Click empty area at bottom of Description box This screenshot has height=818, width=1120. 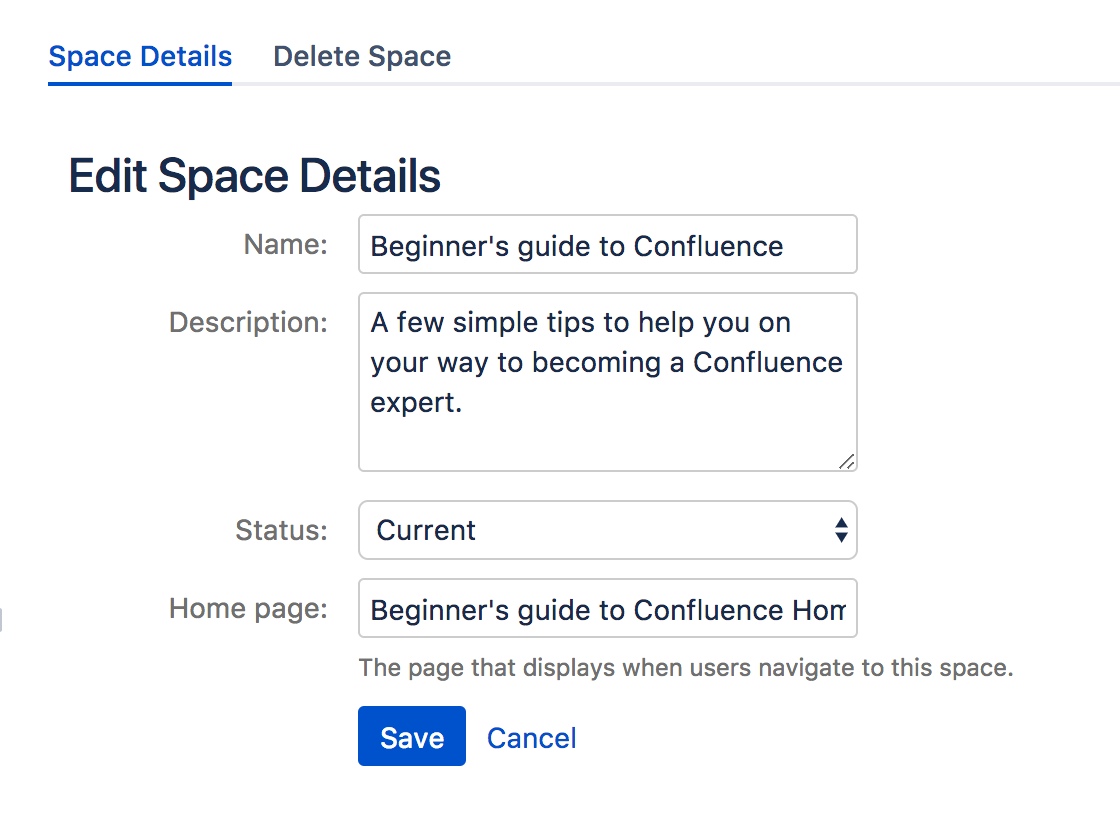(x=600, y=448)
